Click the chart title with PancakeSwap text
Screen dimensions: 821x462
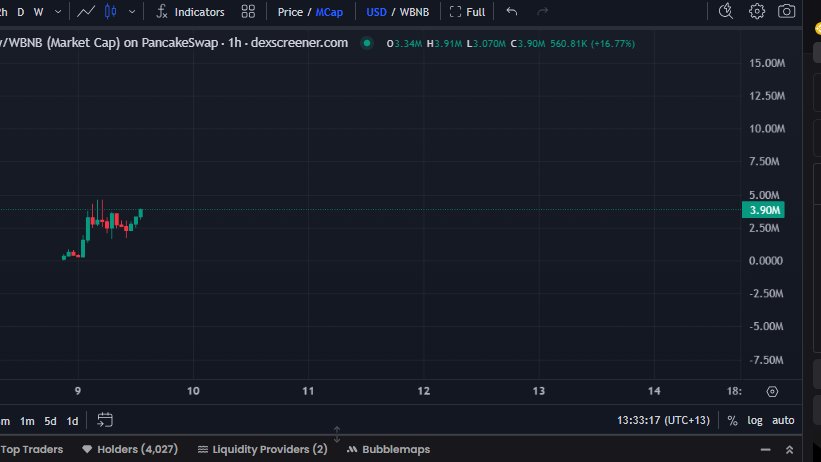point(174,43)
